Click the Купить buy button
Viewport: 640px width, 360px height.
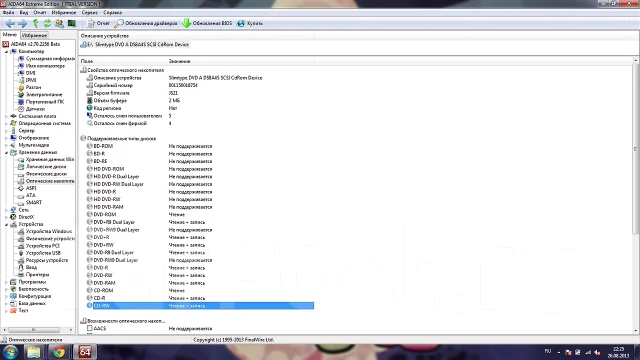250,23
